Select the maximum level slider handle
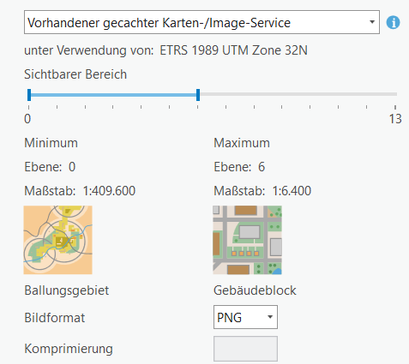Screen dimensions: 409x364 tap(198, 95)
